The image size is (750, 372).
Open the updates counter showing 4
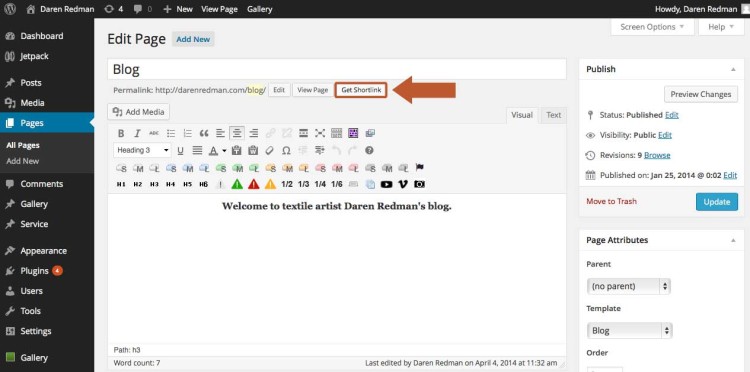pyautogui.click(x=114, y=9)
